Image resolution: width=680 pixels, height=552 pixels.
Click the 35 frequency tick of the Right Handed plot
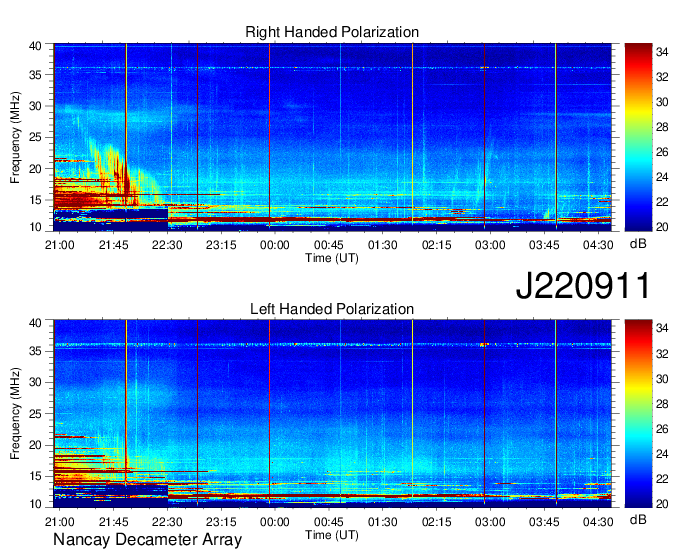(x=35, y=75)
